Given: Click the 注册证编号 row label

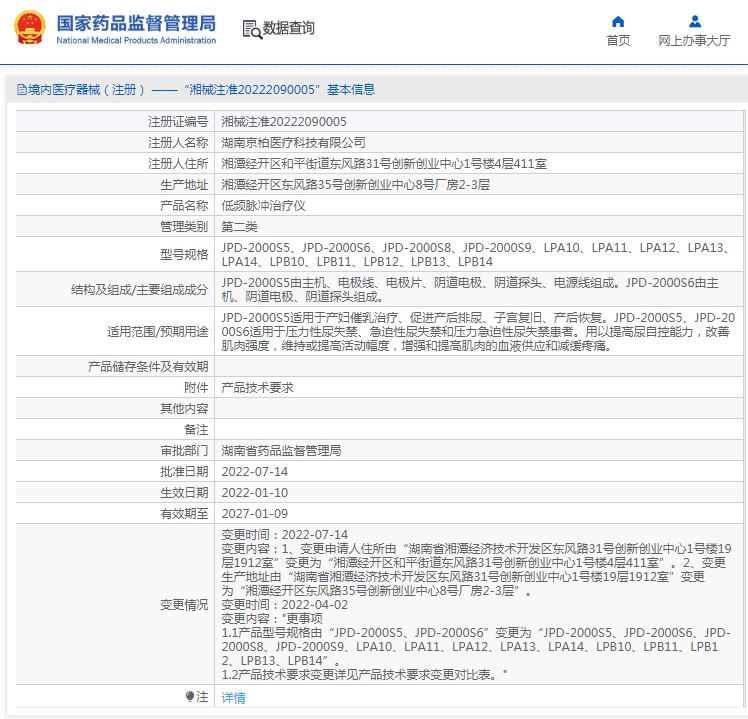Looking at the screenshot, I should click(178, 122).
